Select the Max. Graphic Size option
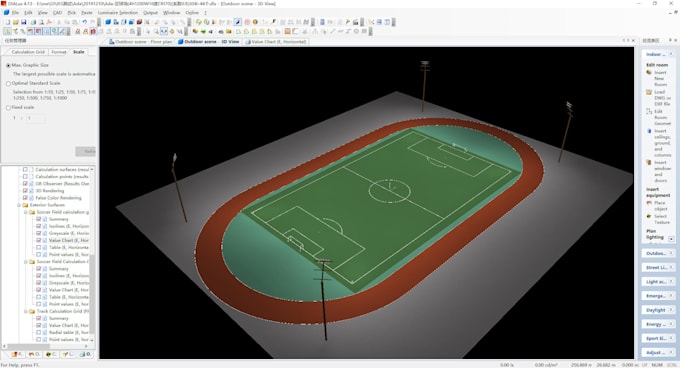680x368 pixels. click(x=8, y=65)
